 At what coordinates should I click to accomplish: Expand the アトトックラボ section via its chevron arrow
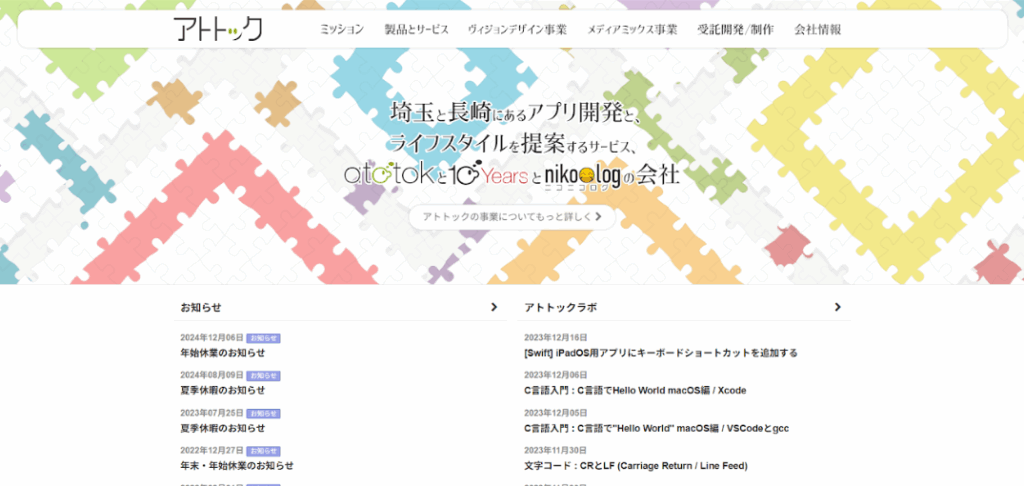point(837,307)
